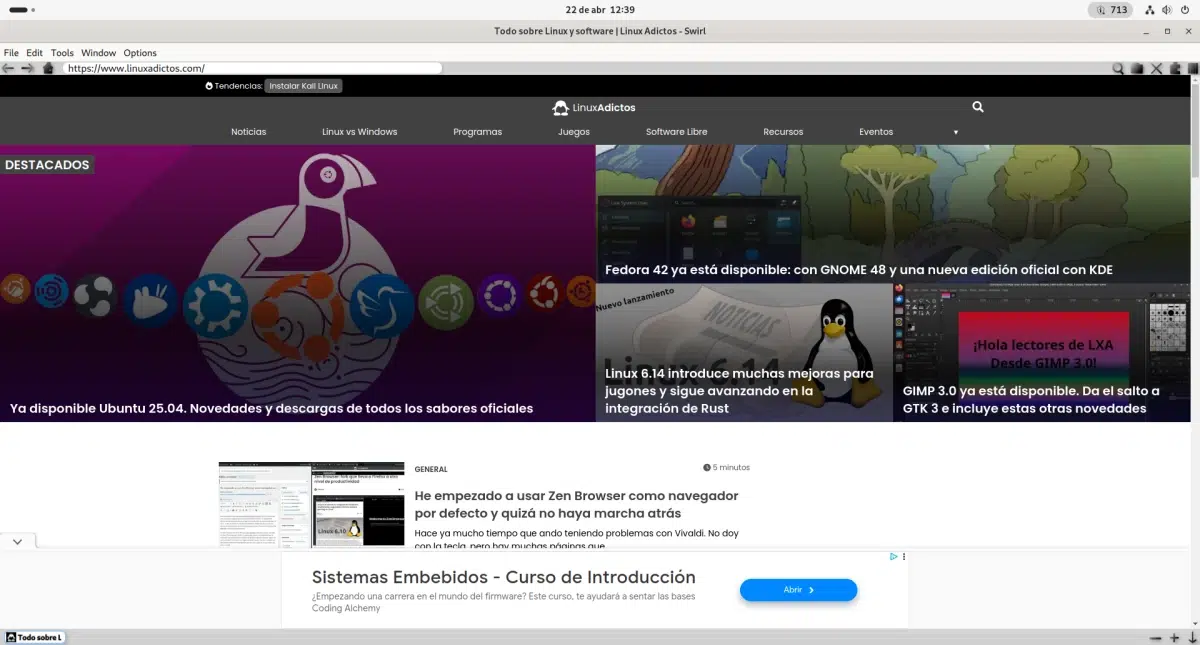Screen dimensions: 1200x645
Task: Click the X stop icon in toolbar
Action: click(1156, 68)
